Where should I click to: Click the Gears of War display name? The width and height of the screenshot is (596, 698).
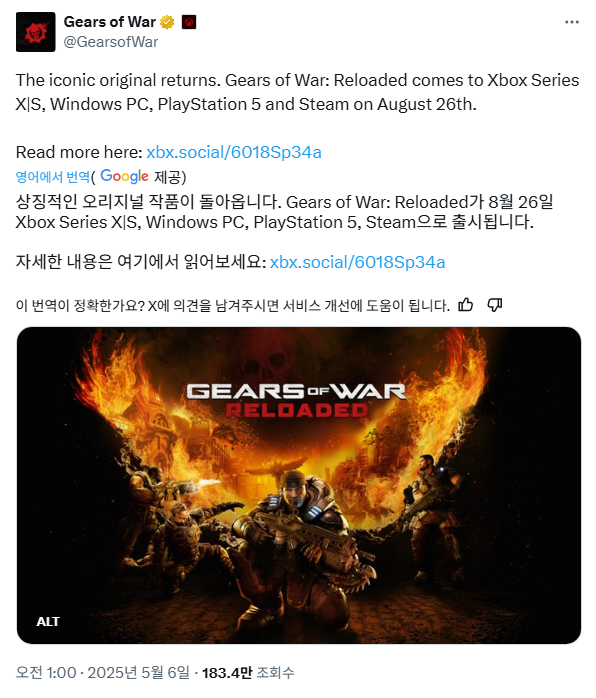pyautogui.click(x=110, y=22)
